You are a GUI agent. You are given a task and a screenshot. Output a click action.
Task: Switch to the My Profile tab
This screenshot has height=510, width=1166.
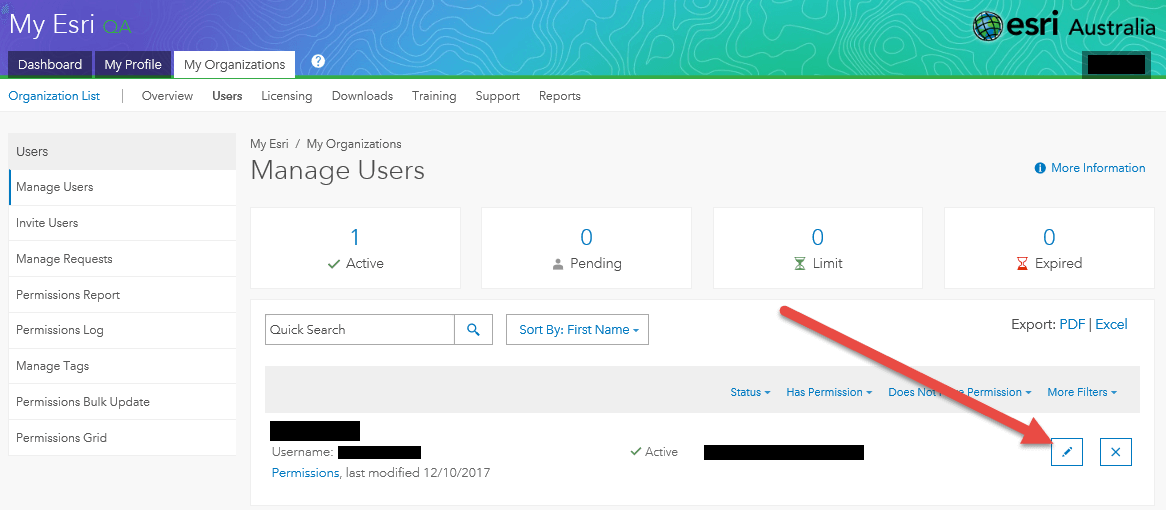click(x=133, y=65)
